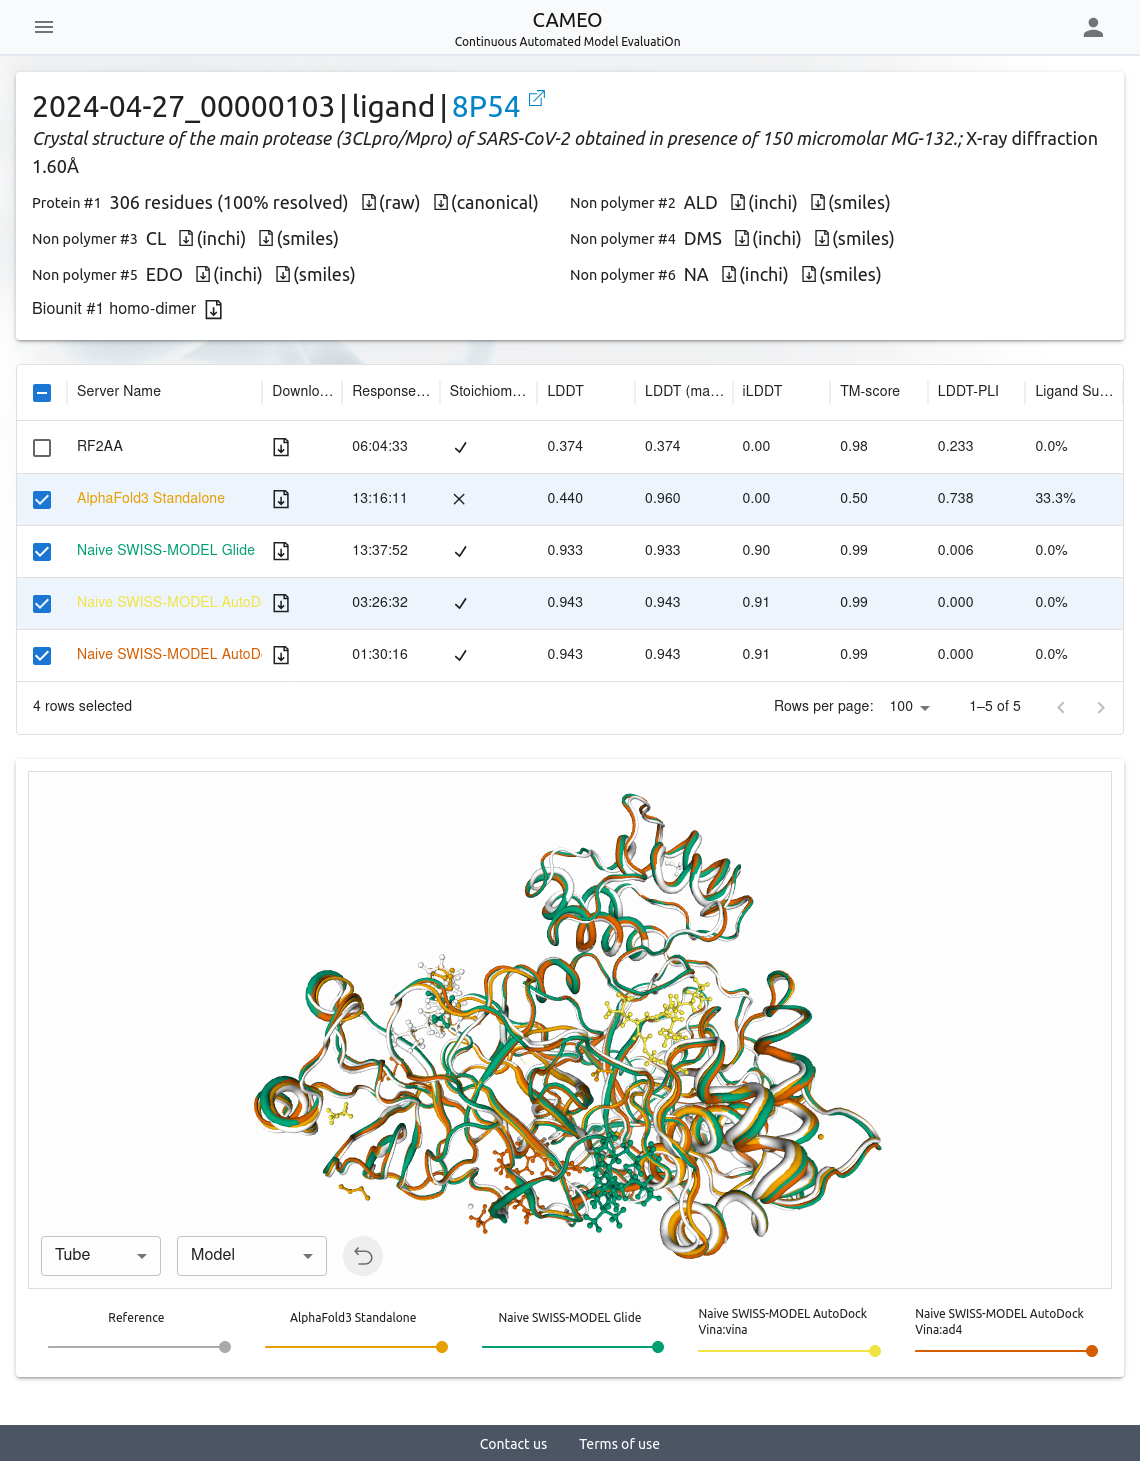1140x1461 pixels.
Task: Select the RF2AA row checkbox
Action: pos(42,447)
